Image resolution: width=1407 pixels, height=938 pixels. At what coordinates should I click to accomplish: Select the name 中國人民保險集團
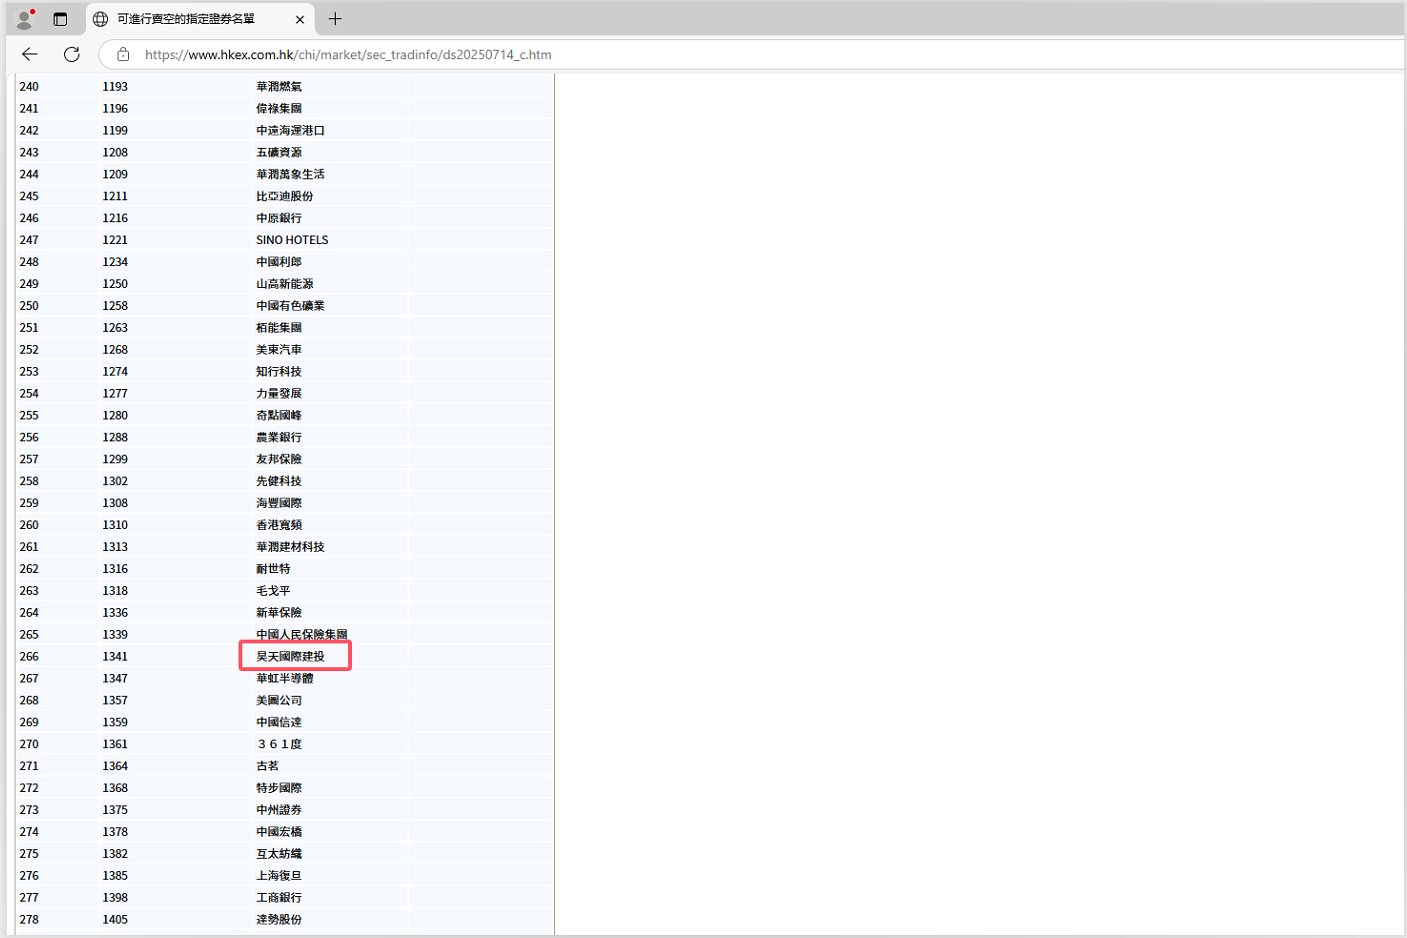(302, 635)
